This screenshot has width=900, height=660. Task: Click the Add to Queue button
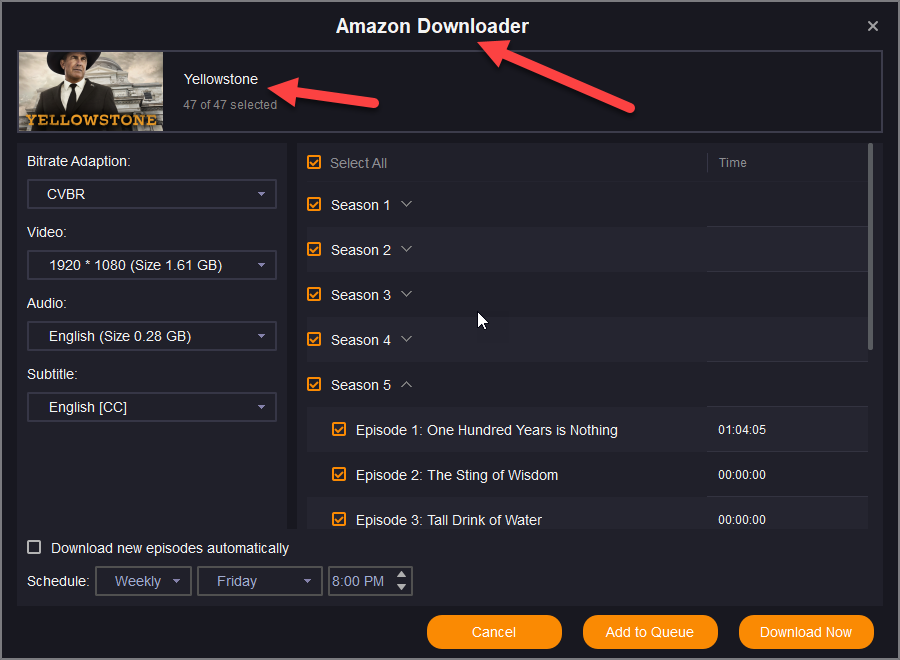coord(650,632)
